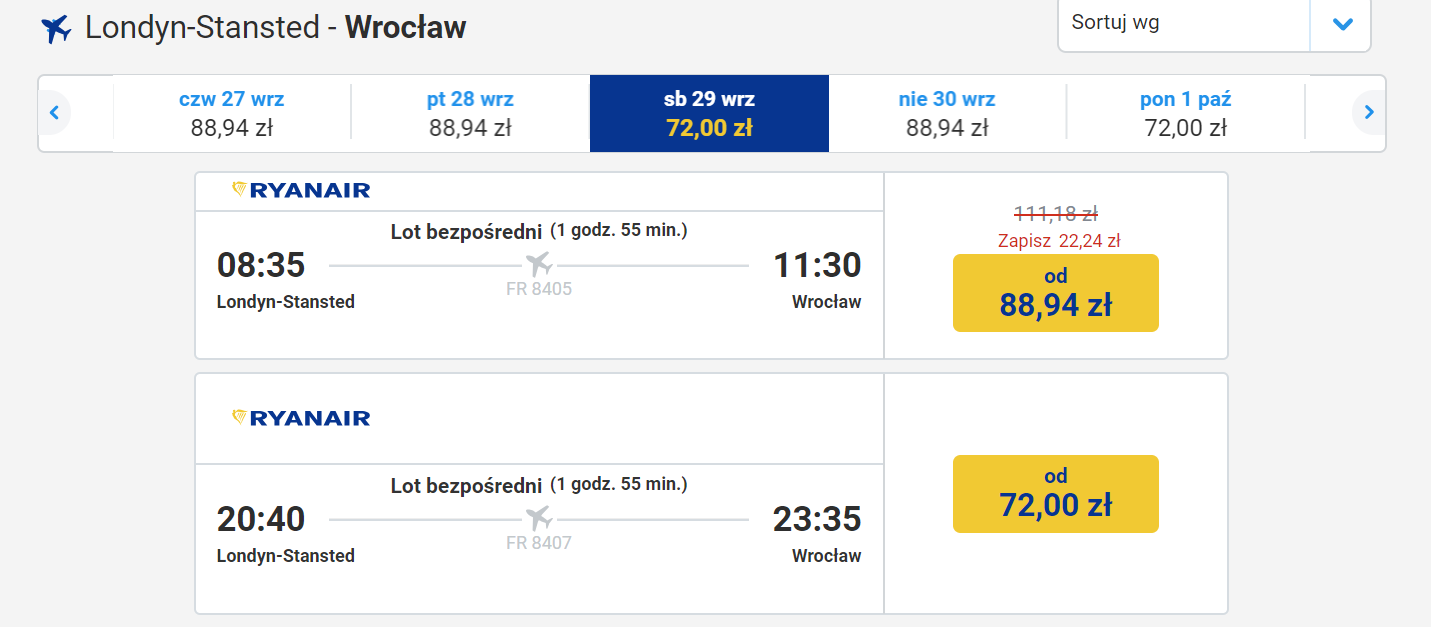The image size is (1431, 627).
Task: Select the nie 30 wrz date tab
Action: (947, 113)
